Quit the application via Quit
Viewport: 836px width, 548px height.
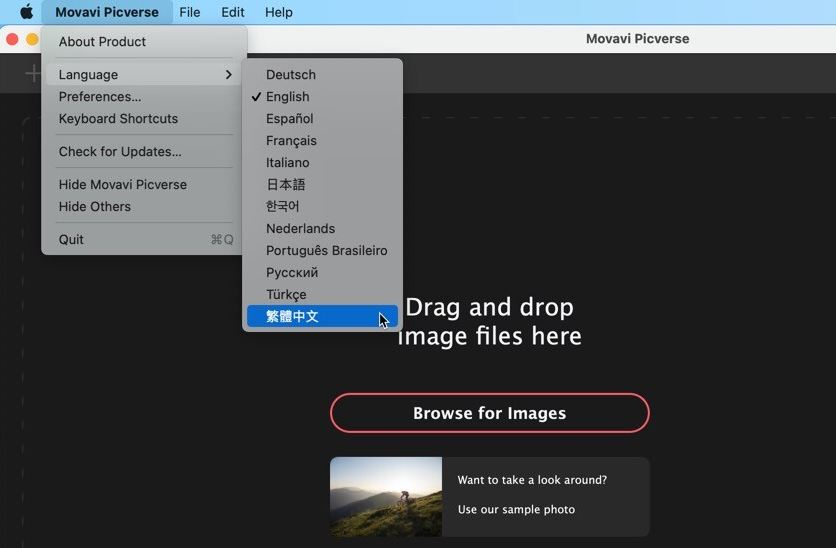144,239
